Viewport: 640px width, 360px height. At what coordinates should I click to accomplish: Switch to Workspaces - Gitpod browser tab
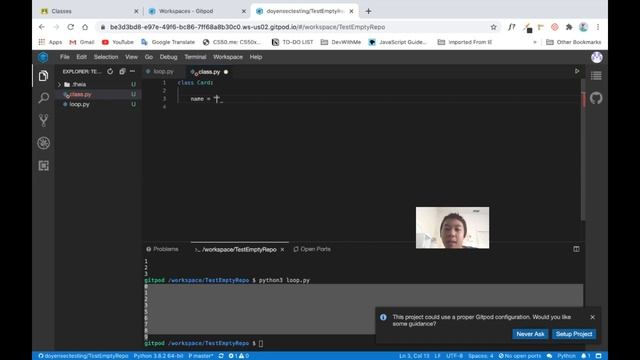tap(196, 11)
